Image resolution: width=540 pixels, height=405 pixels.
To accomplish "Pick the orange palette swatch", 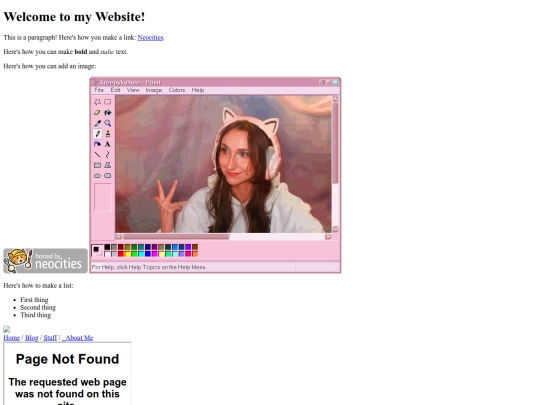I will tap(195, 254).
